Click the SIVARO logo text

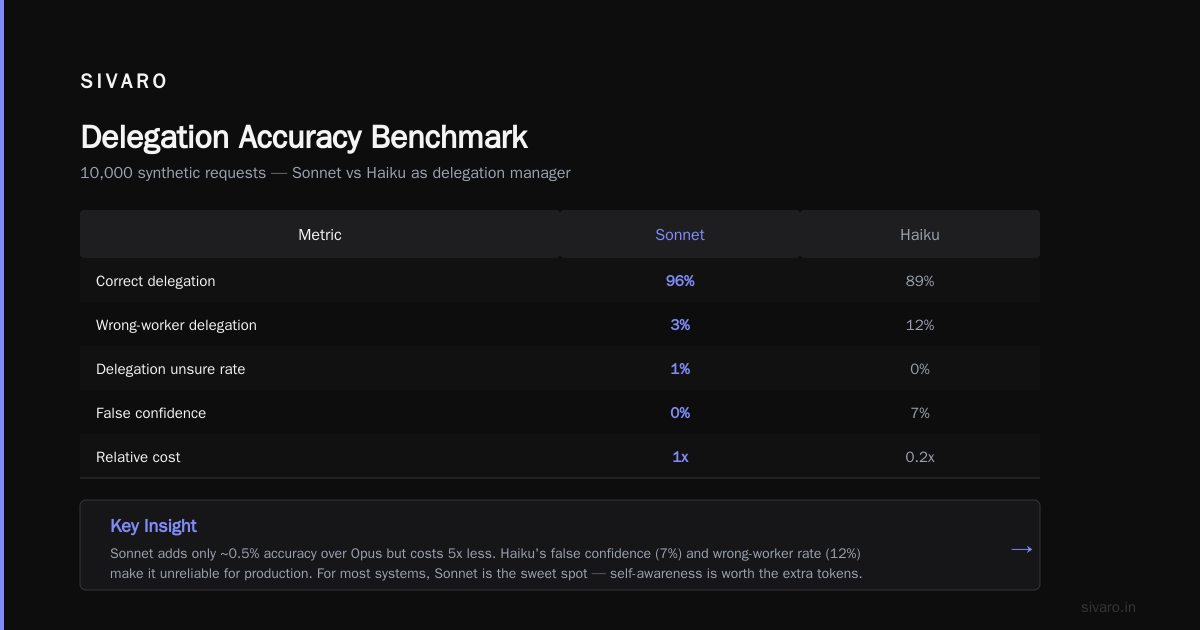tap(124, 82)
